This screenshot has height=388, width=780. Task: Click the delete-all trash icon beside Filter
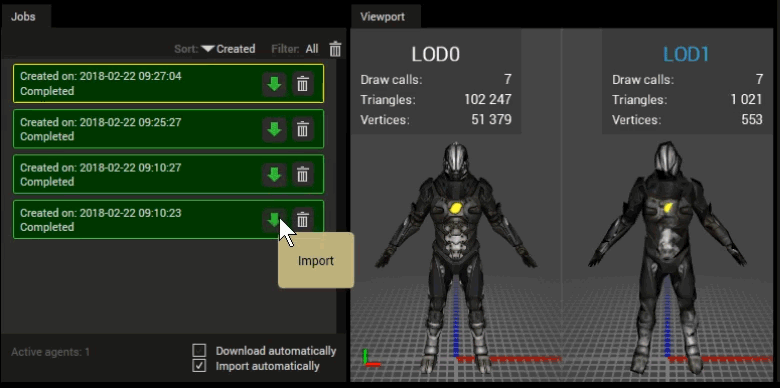pos(335,49)
